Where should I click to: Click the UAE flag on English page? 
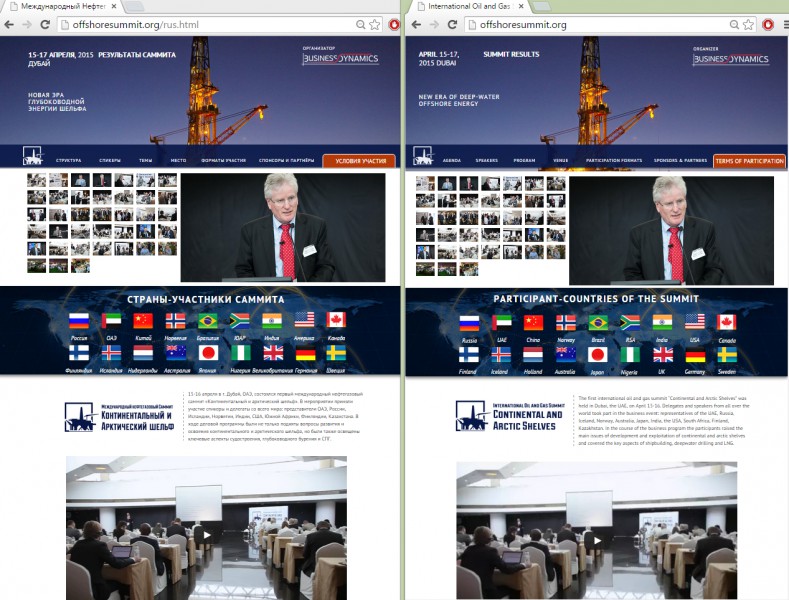pyautogui.click(x=502, y=322)
